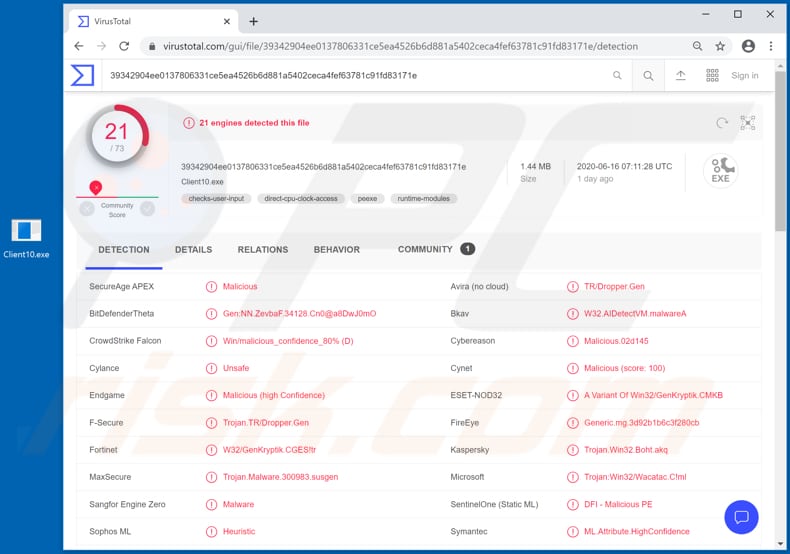Image resolution: width=790 pixels, height=554 pixels.
Task: Click the W32/GenKryptik.CGES!tr Fortinet result
Action: (270, 450)
